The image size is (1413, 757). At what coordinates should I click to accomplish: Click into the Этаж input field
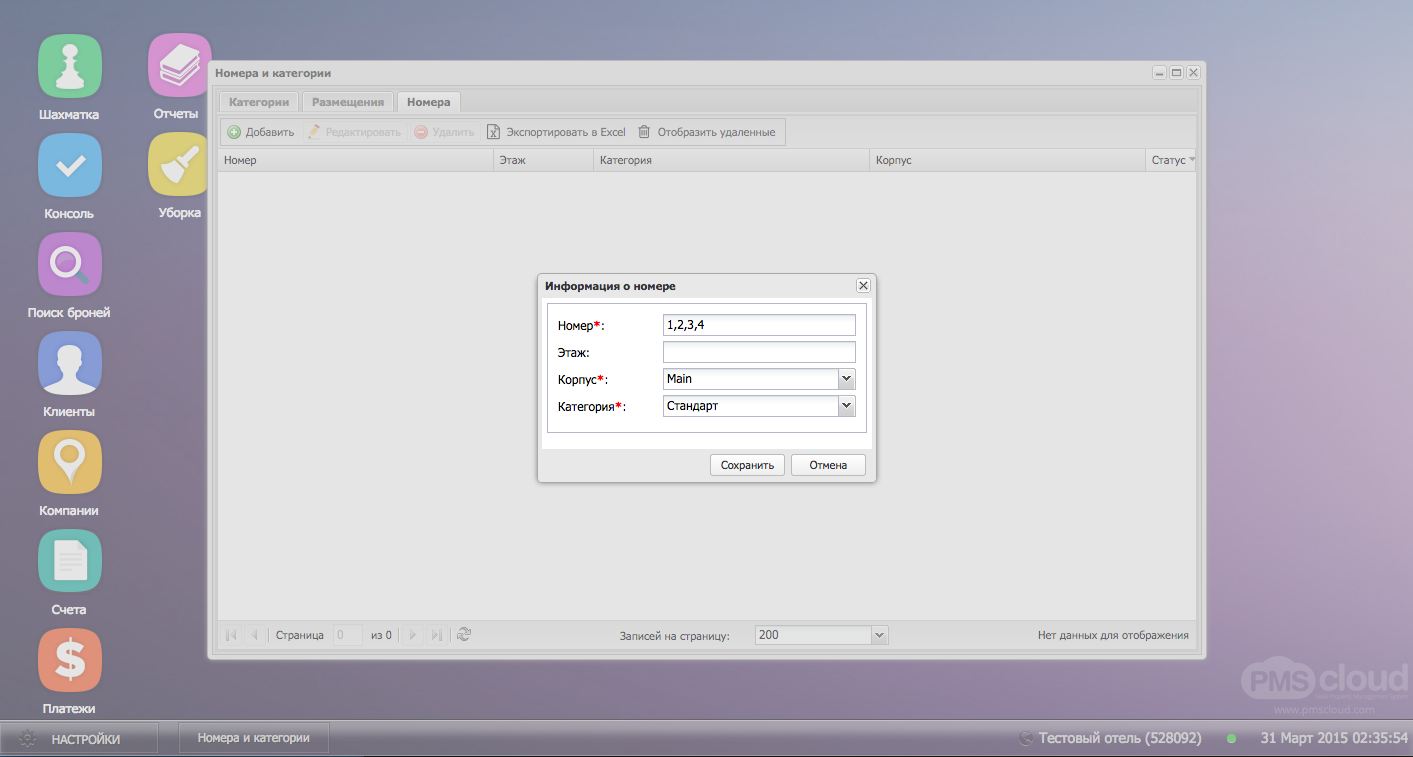[759, 352]
